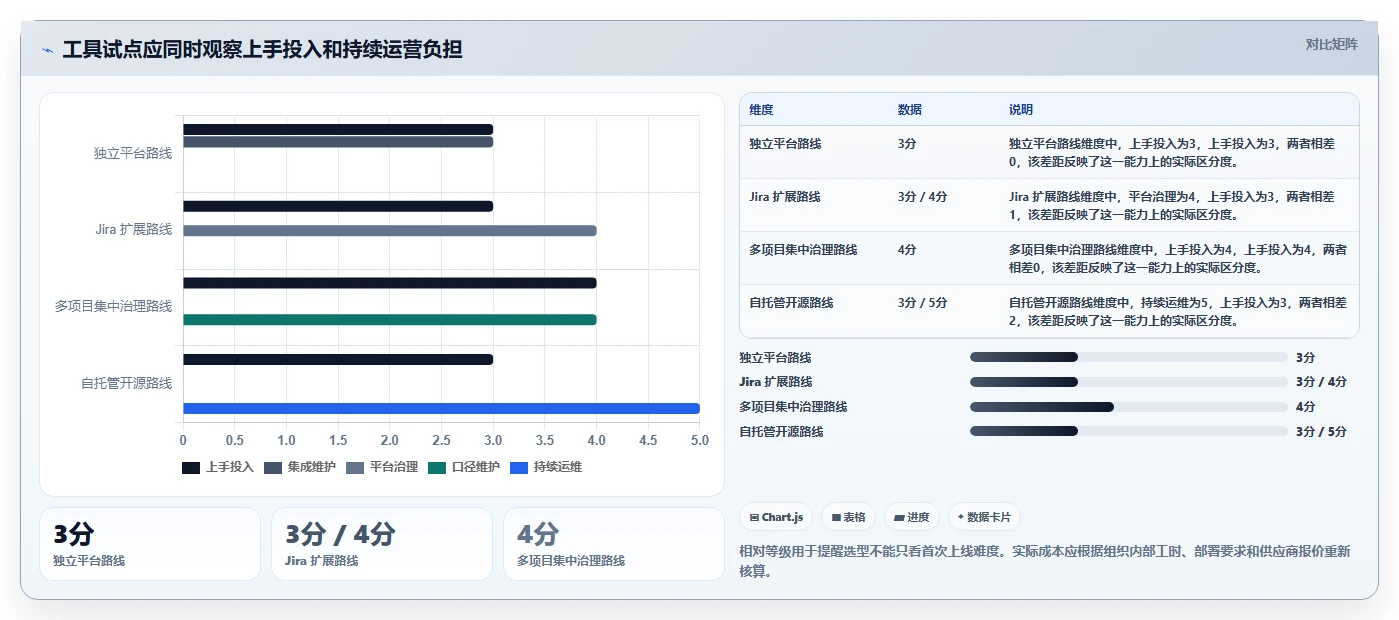This screenshot has width=1399, height=620.
Task: Toggle the 口径维护 legend entry
Action: 464,467
